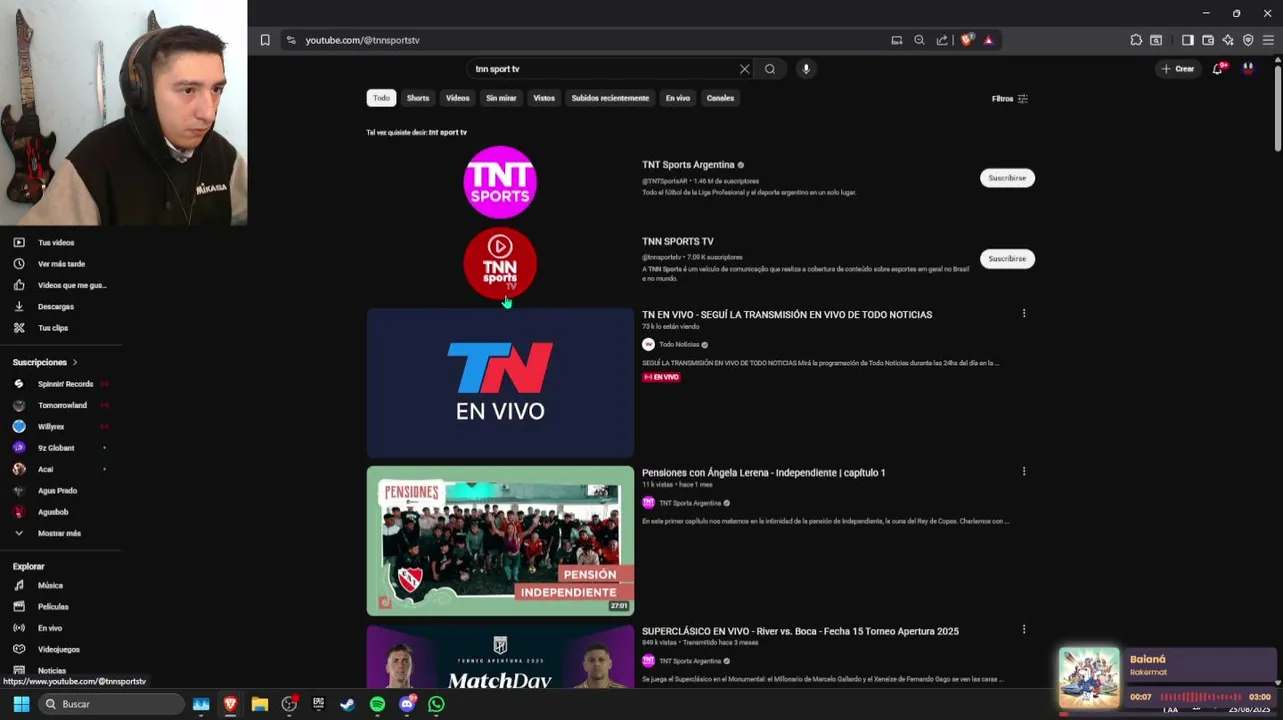Viewport: 1283px width, 720px height.
Task: Click the zoom magnifier icon in address bar
Action: [919, 40]
